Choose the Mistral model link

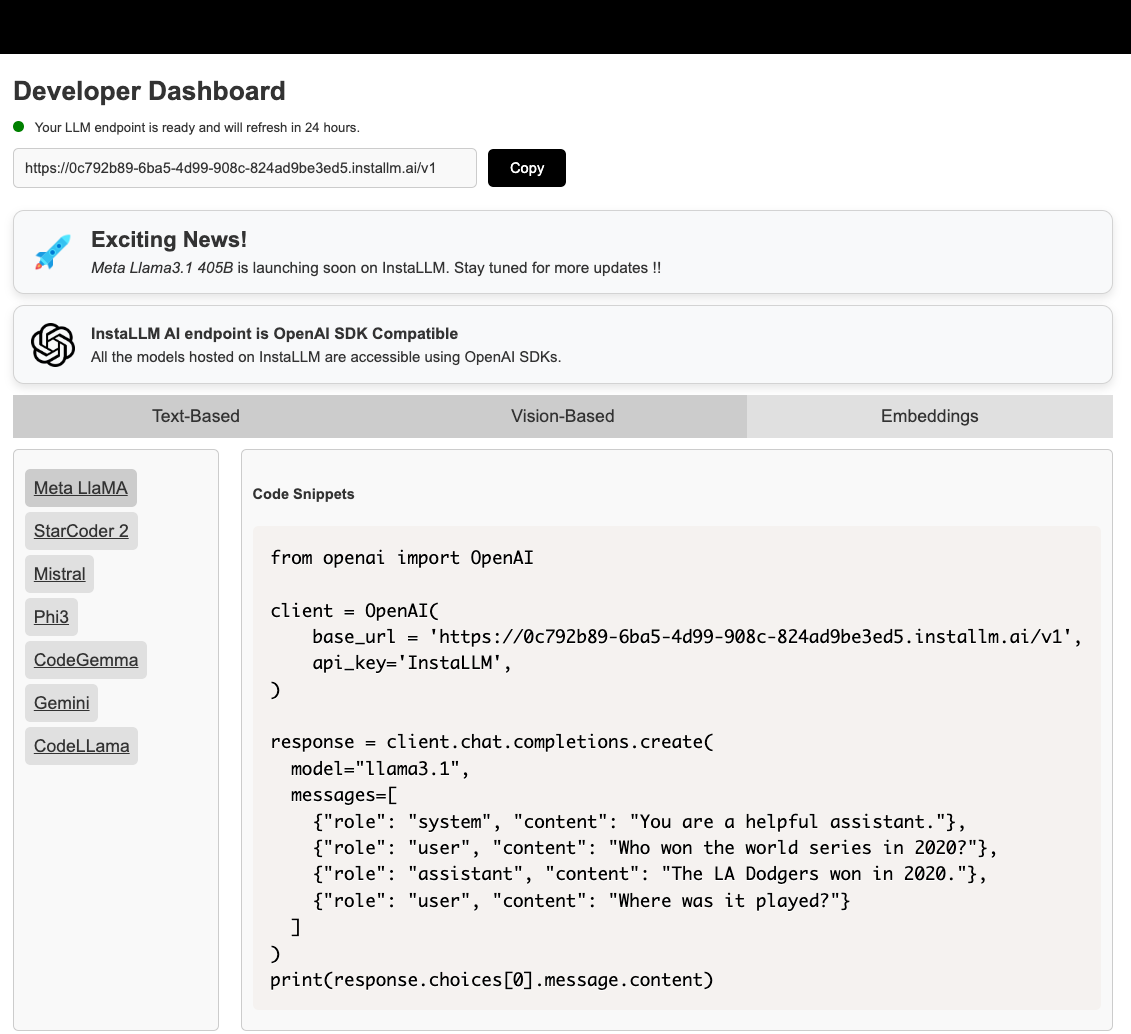pyautogui.click(x=60, y=574)
